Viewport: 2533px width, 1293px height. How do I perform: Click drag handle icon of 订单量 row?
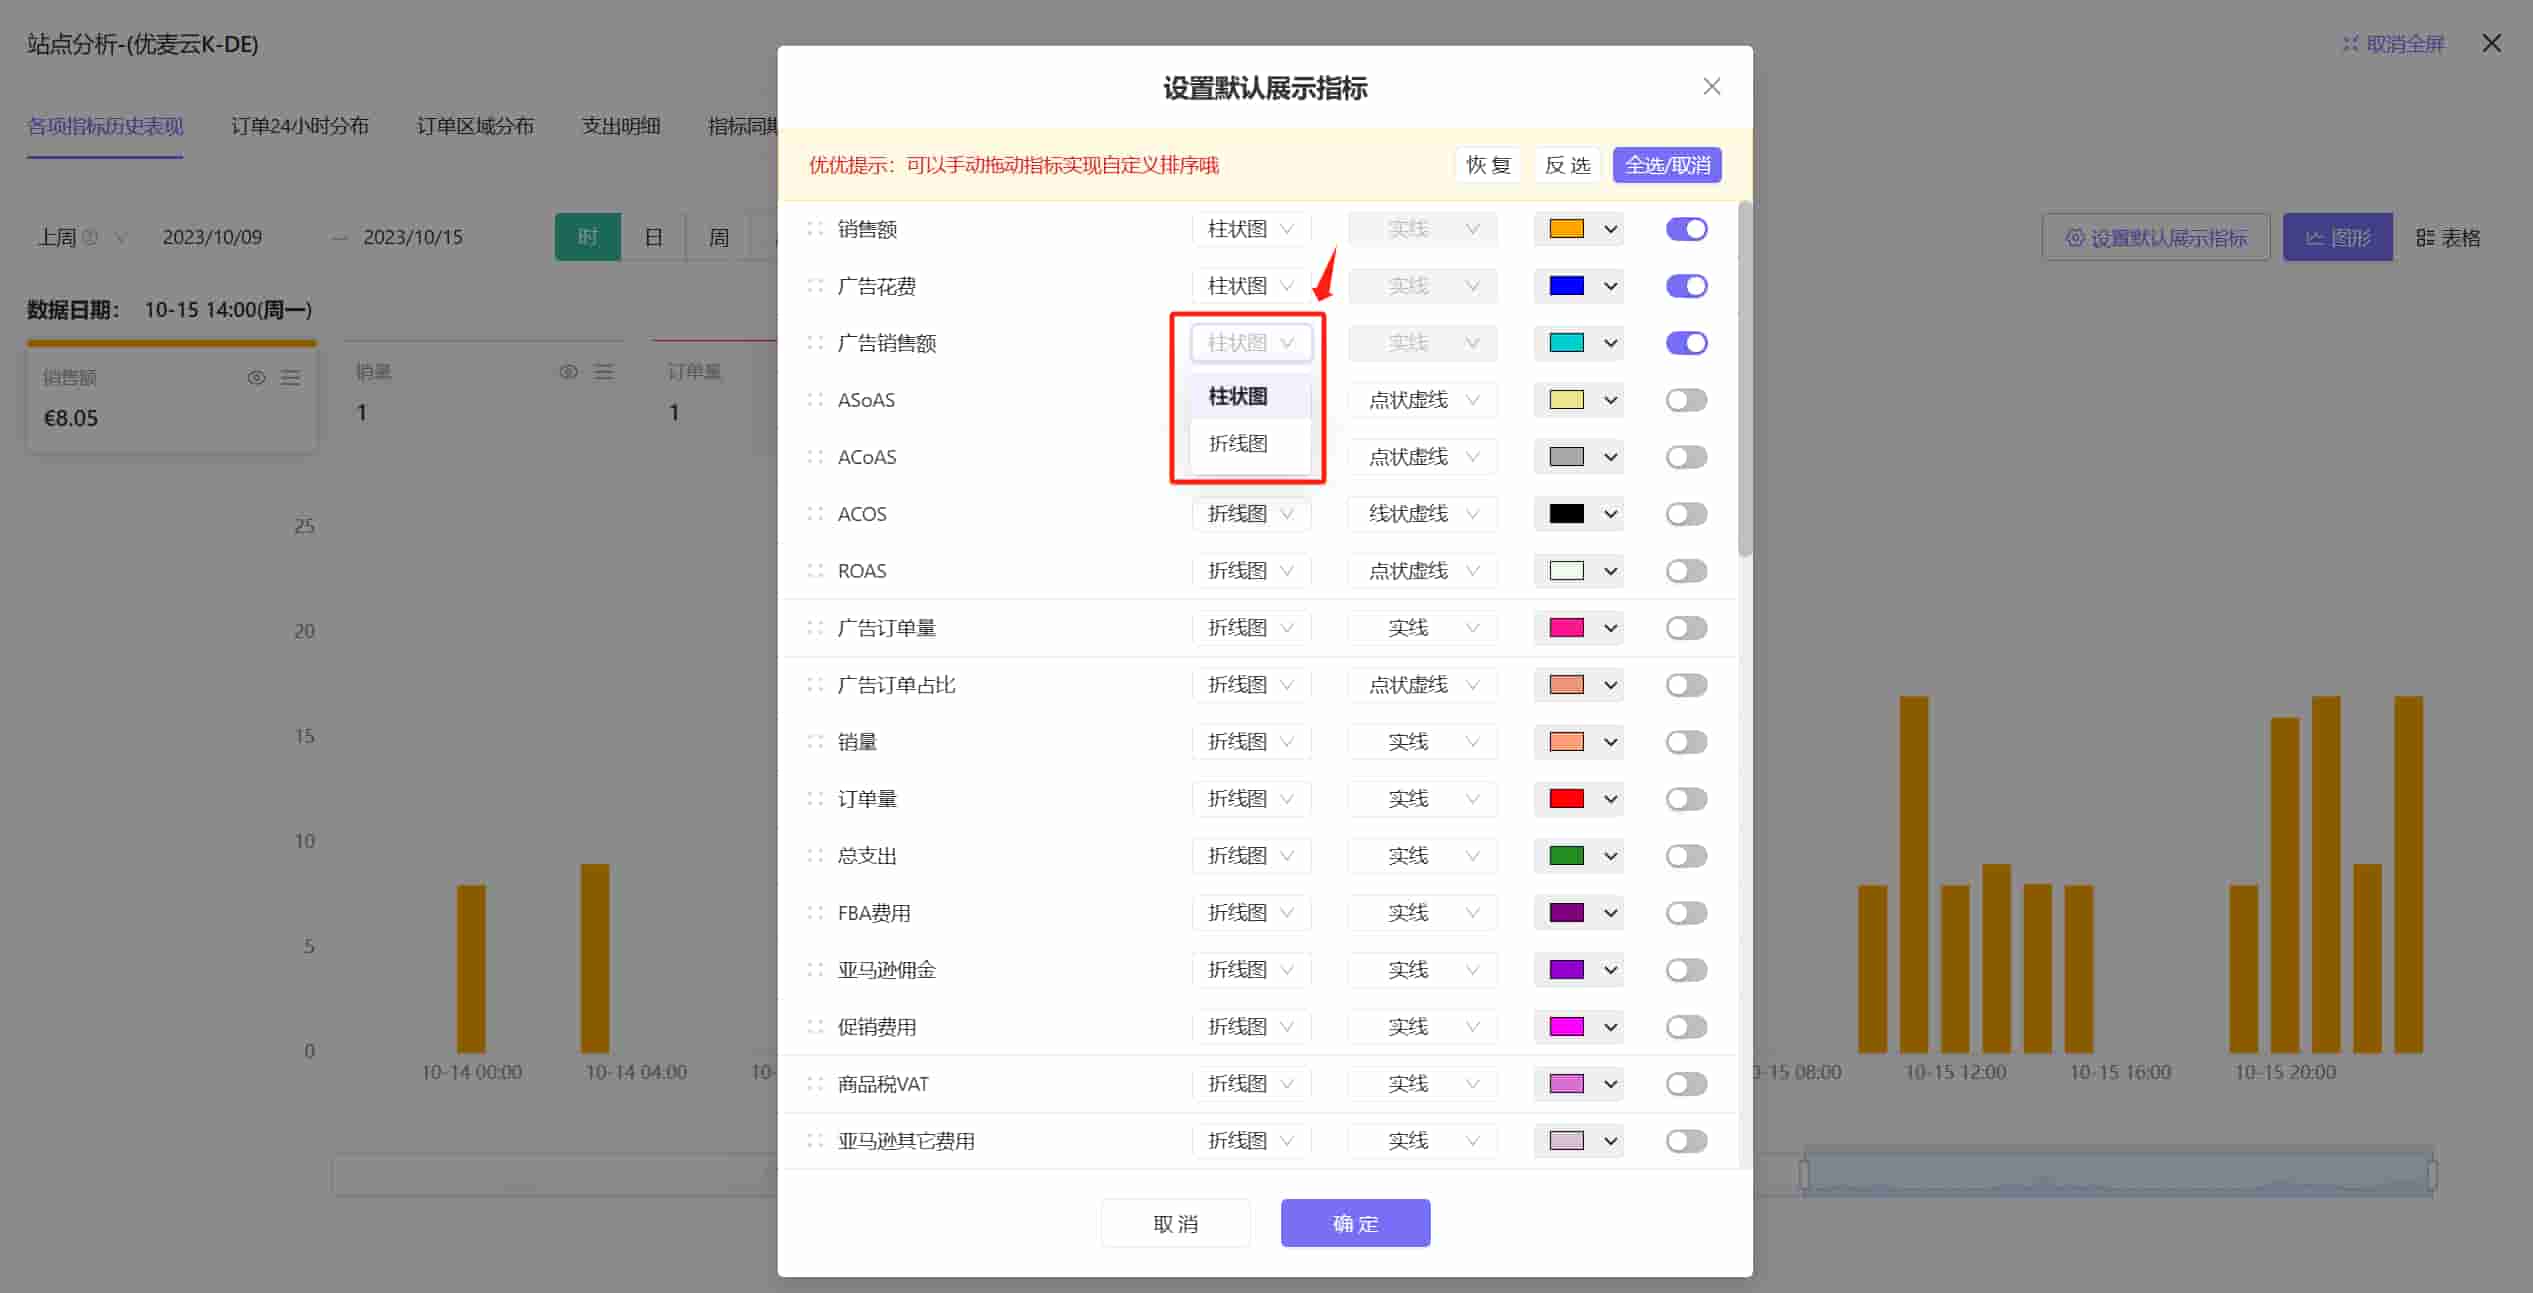pos(815,799)
